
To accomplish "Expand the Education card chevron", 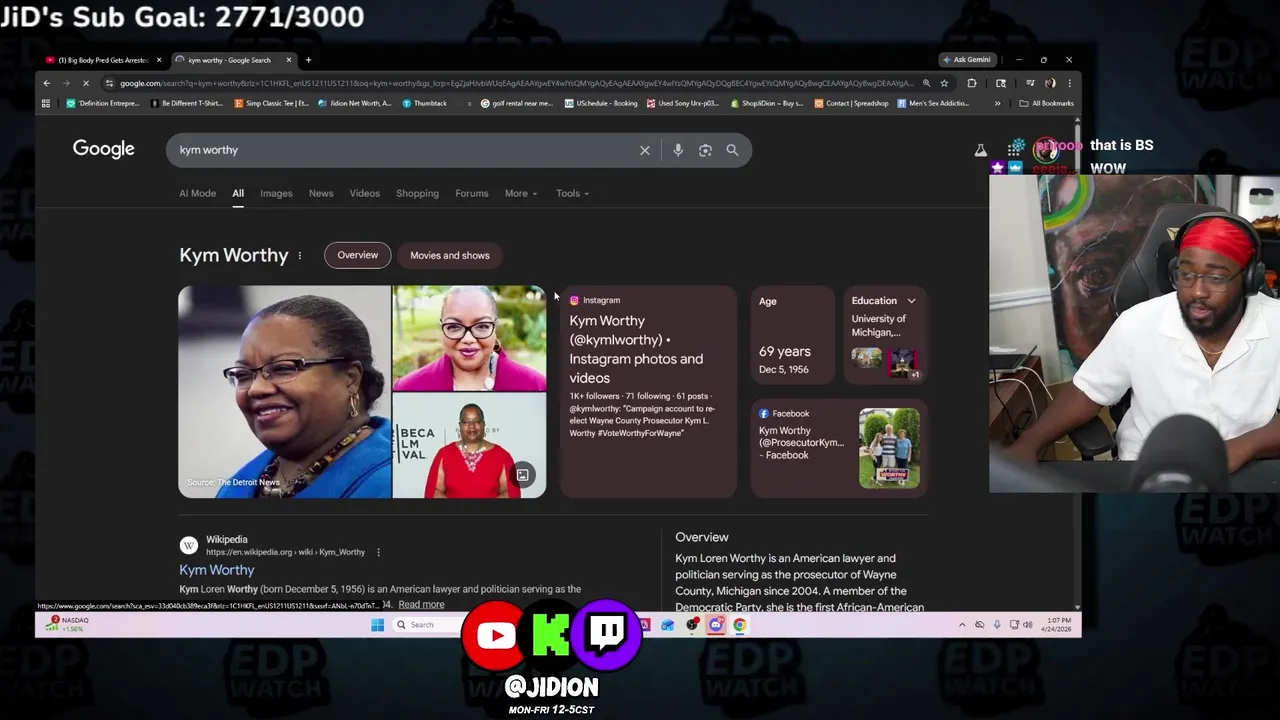I will [x=911, y=301].
